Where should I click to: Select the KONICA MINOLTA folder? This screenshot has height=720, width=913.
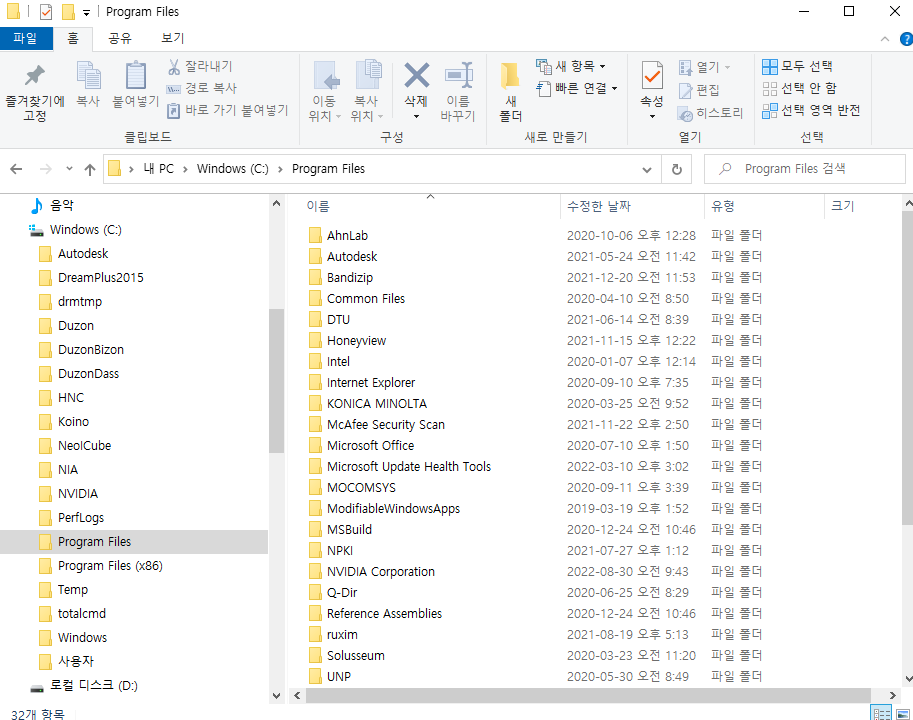[377, 403]
